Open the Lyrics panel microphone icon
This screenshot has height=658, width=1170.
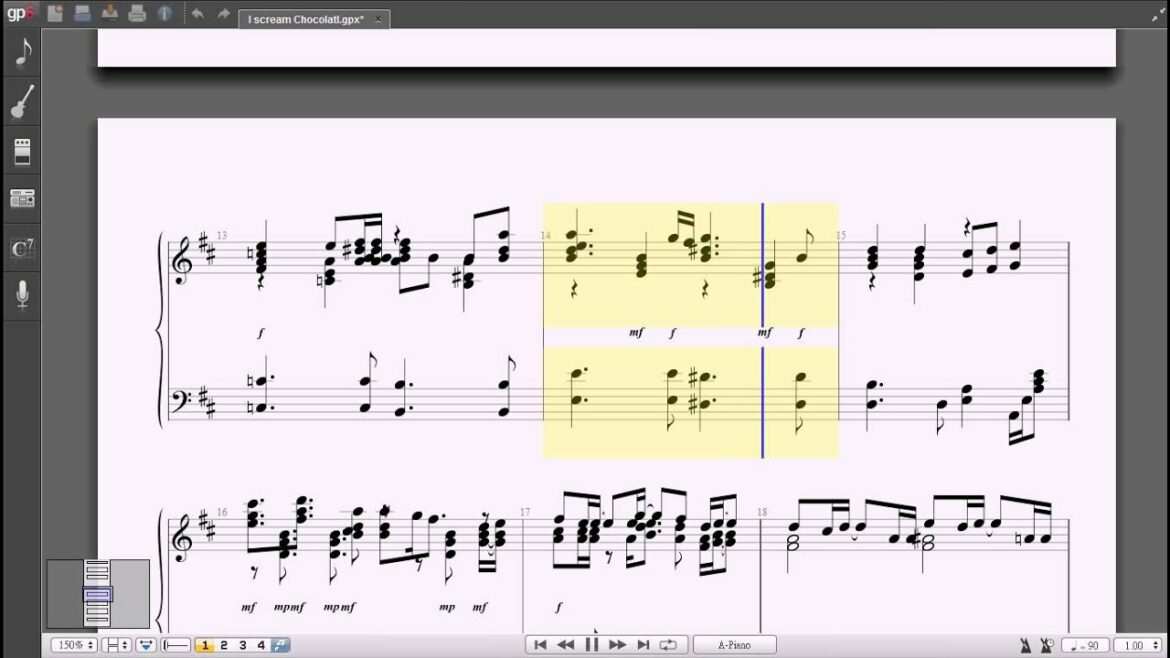click(22, 295)
